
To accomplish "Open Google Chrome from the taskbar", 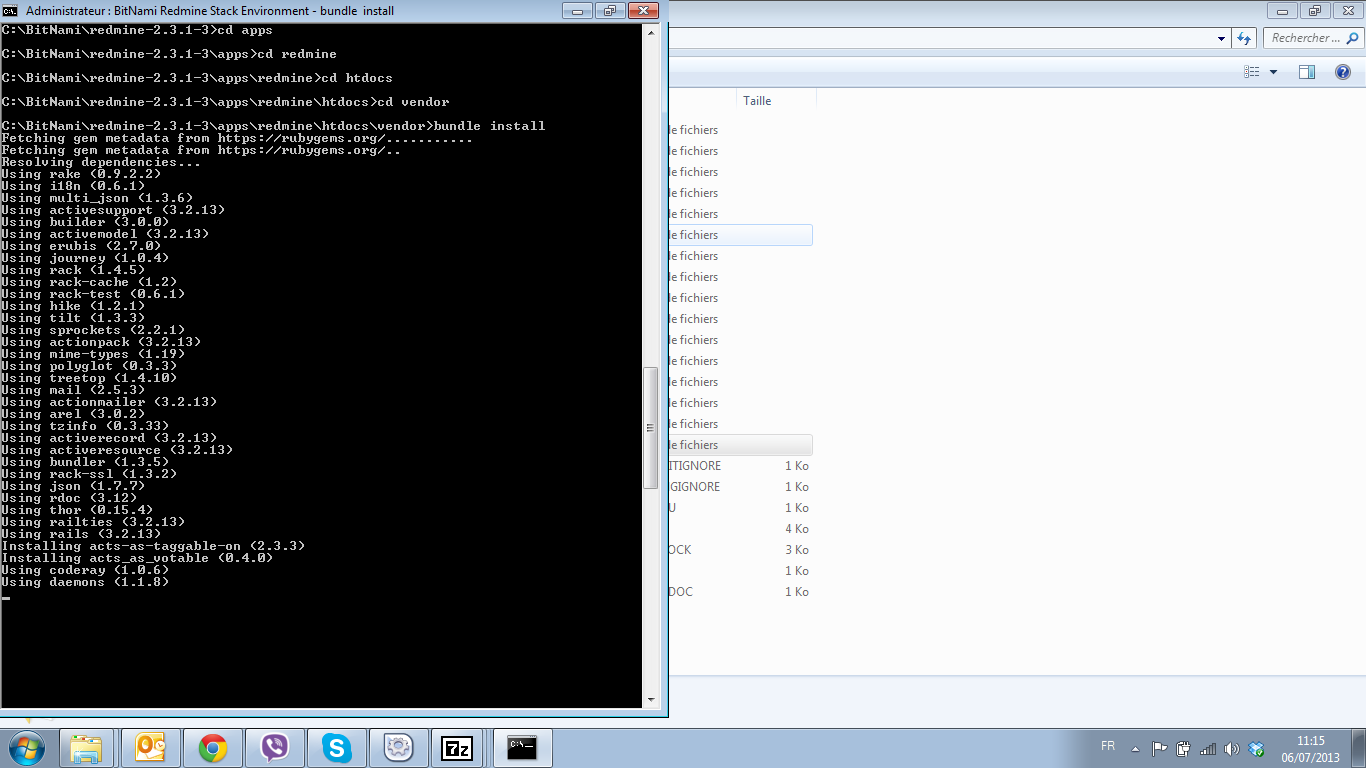I will click(212, 748).
